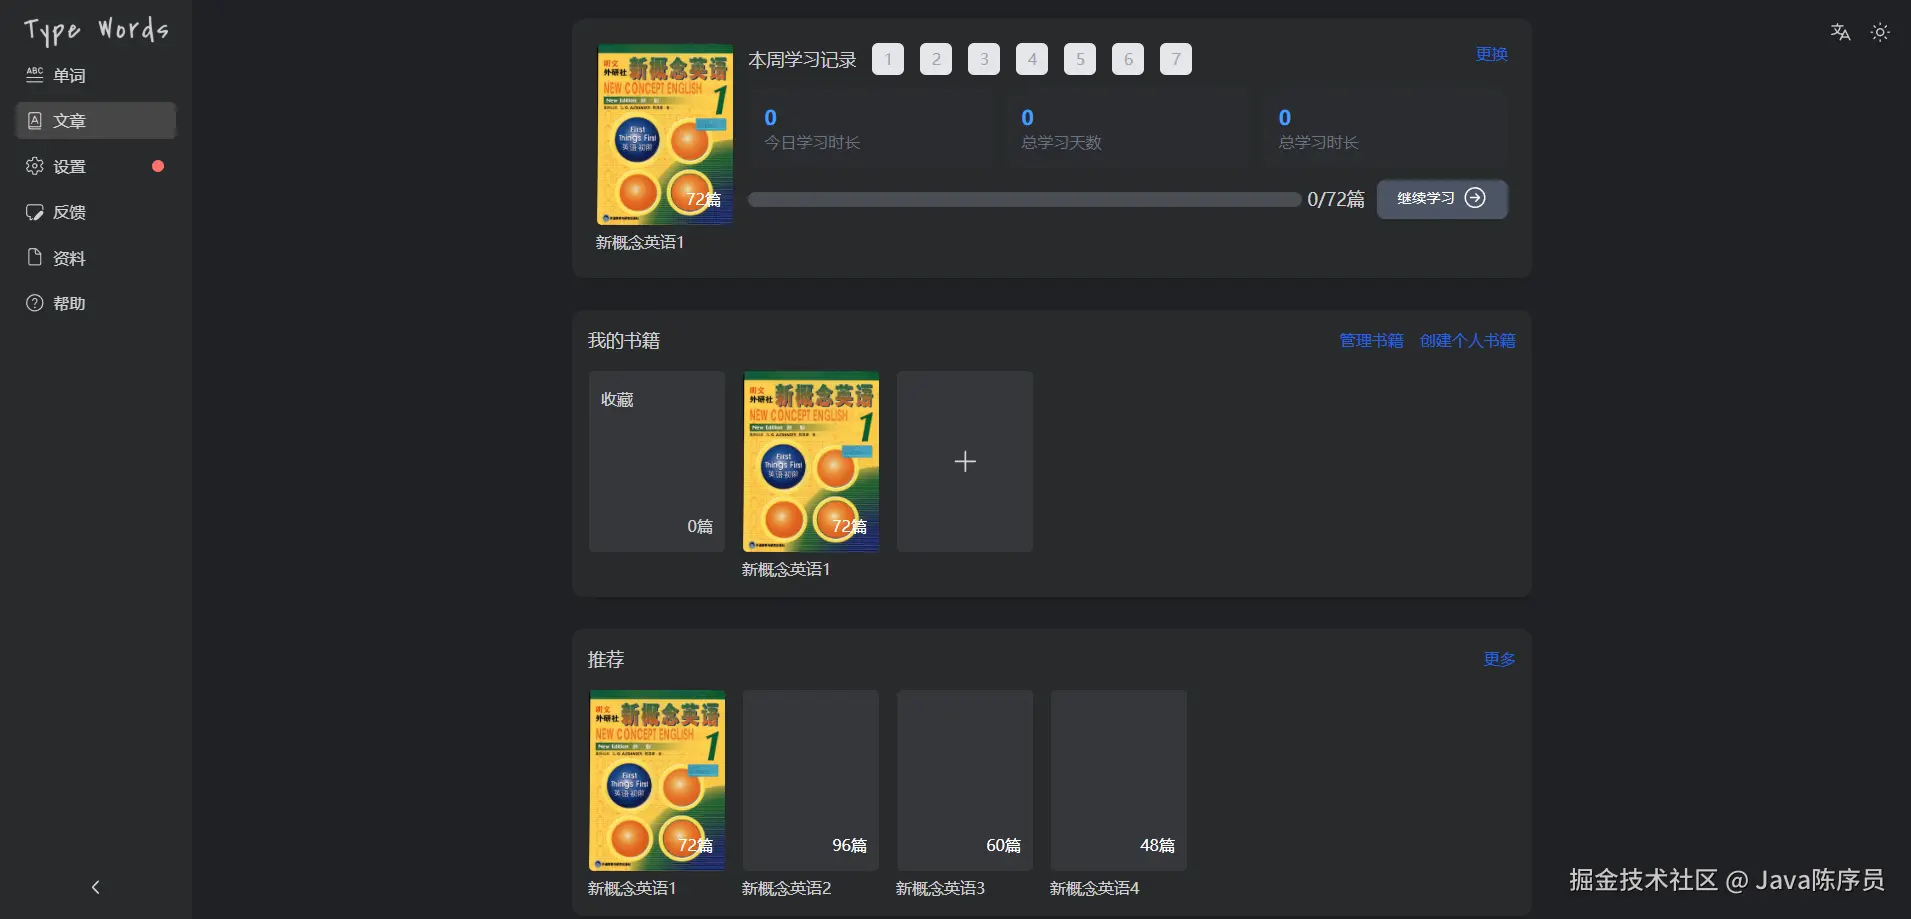This screenshot has width=1911, height=919.
Task: Open the 单词 menu item
Action: [96, 75]
